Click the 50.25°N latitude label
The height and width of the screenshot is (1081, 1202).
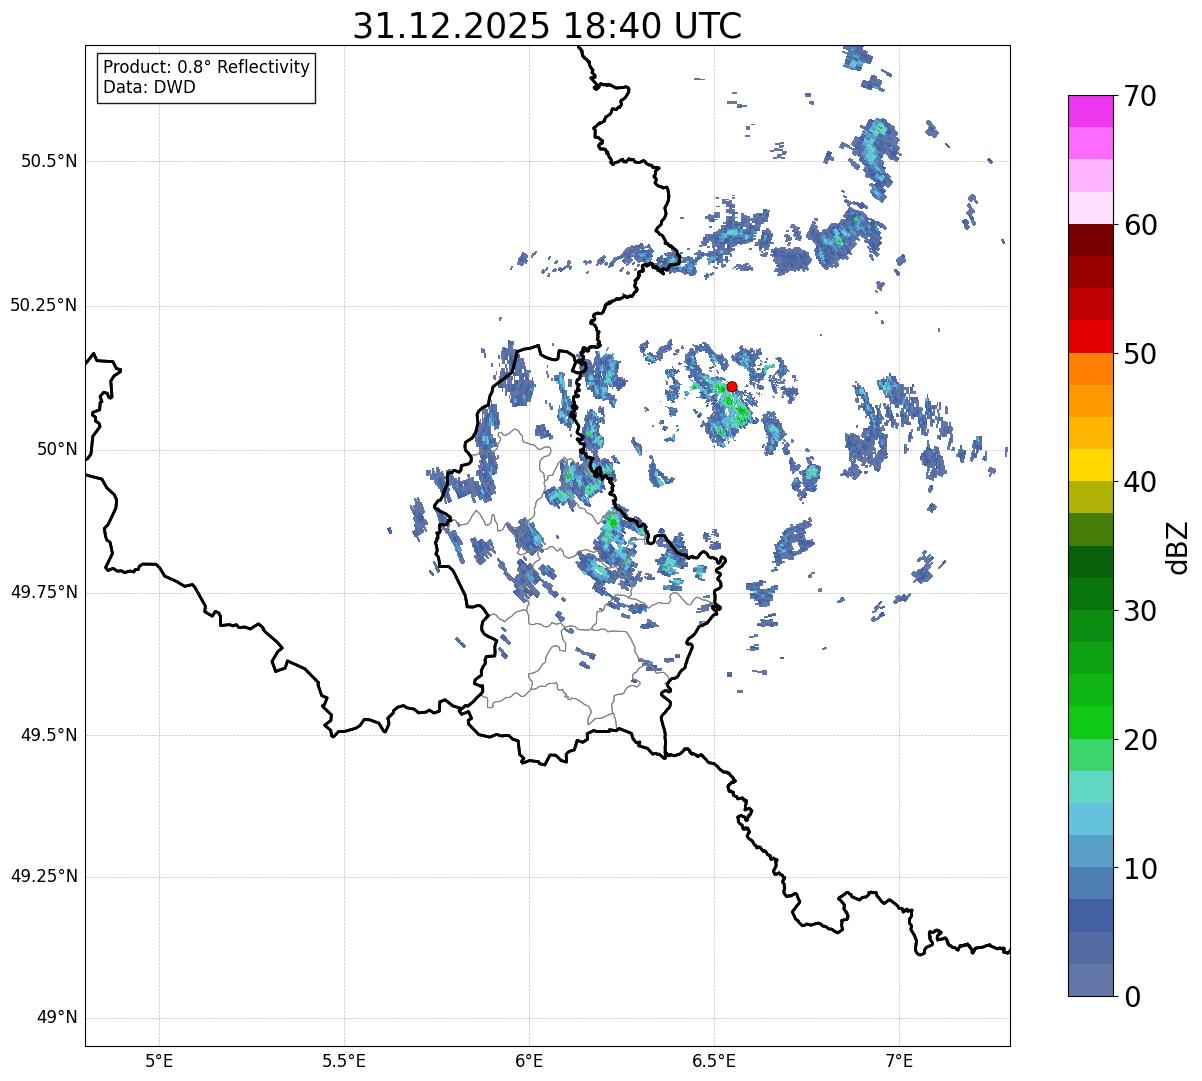(x=44, y=305)
